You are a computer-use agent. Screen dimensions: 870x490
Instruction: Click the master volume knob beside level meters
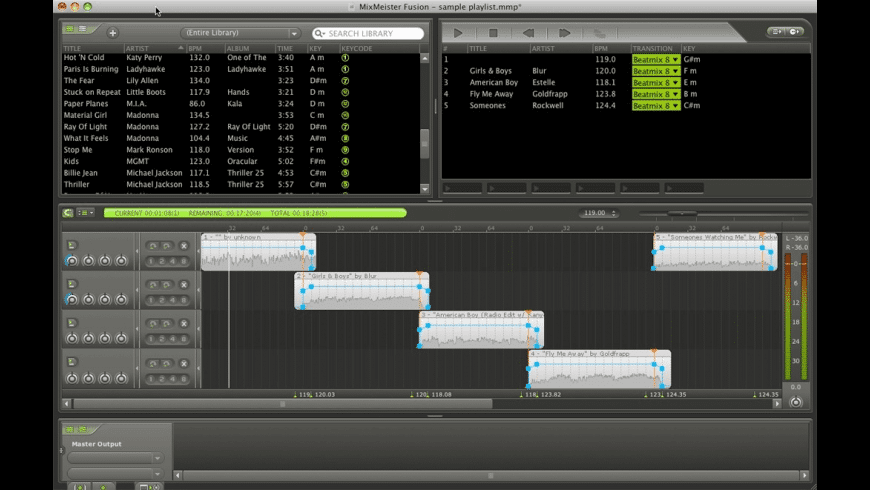795,402
